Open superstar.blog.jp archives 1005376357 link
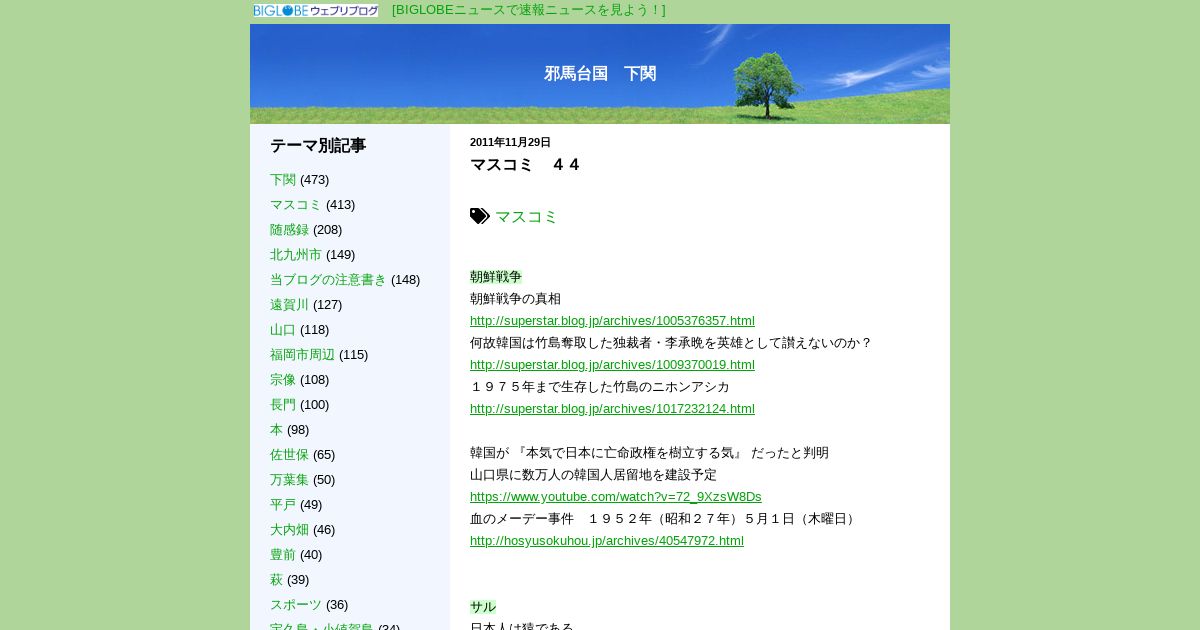Screen dimensions: 1200x630 click(x=612, y=321)
